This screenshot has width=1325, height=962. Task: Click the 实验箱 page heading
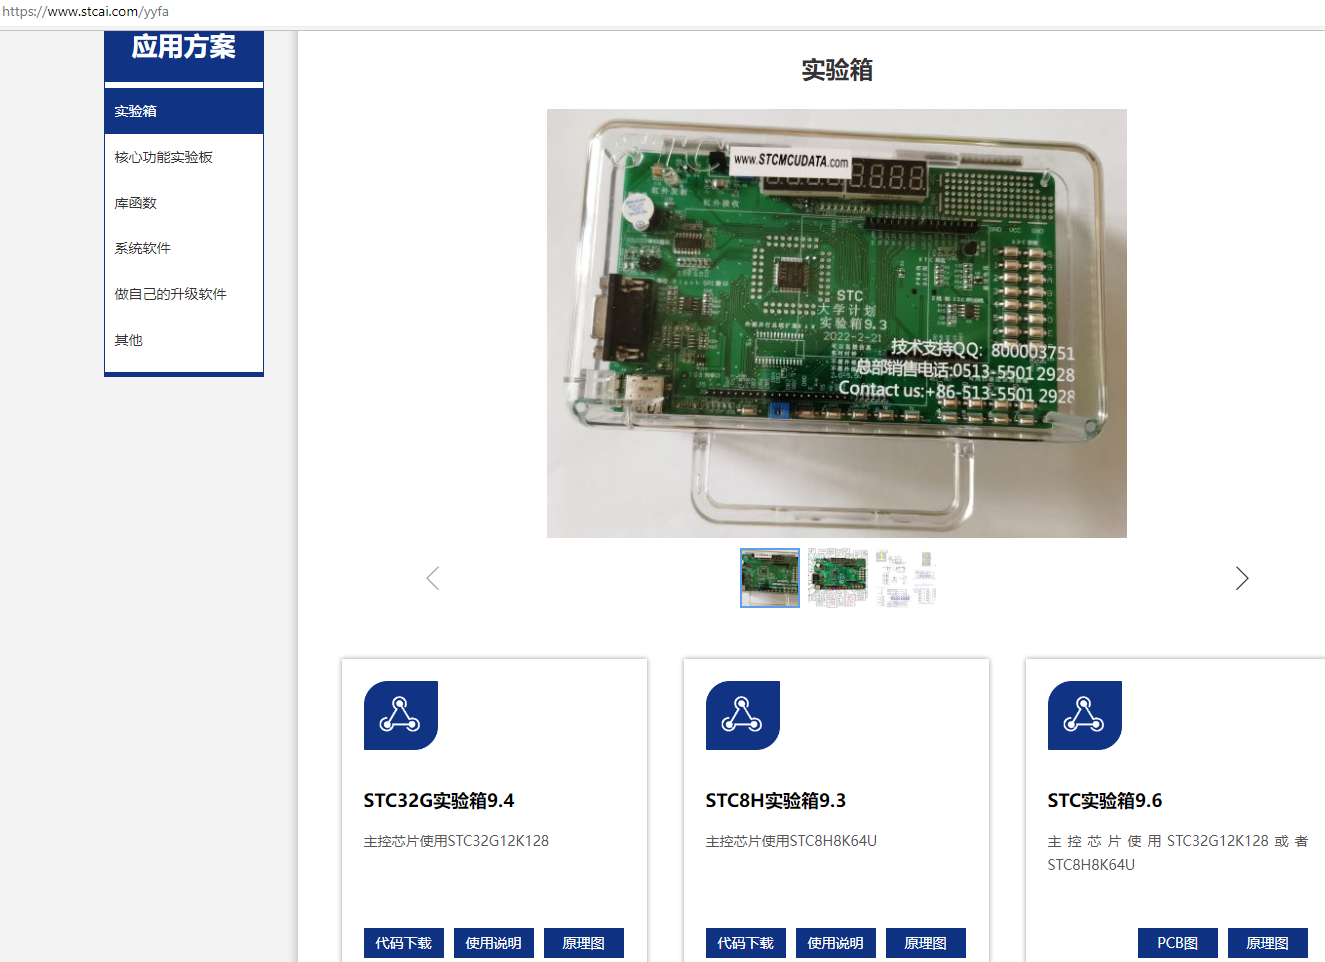(x=837, y=70)
